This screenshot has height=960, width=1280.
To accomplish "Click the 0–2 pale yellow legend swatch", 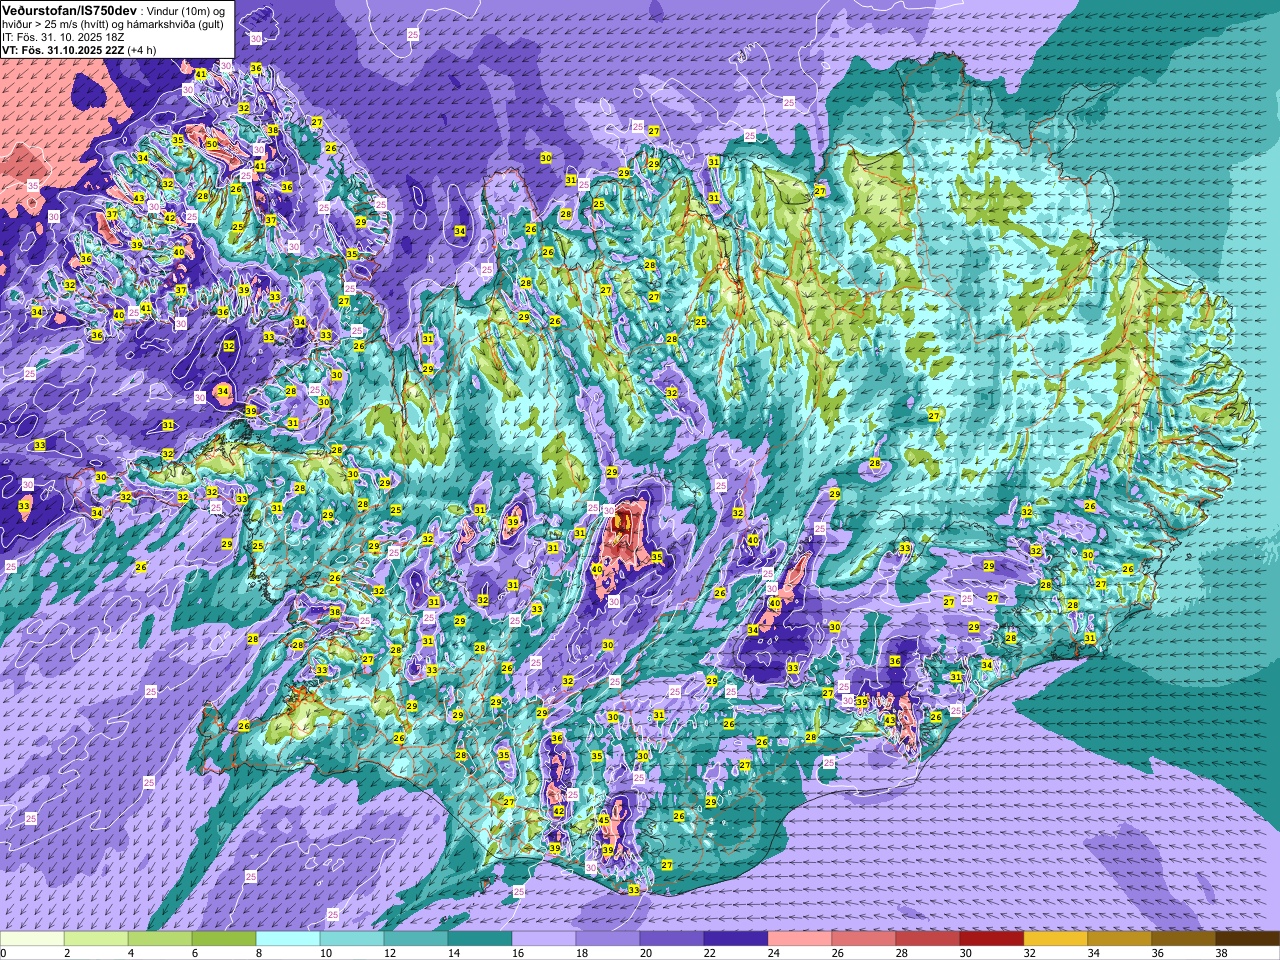I will pos(32,939).
